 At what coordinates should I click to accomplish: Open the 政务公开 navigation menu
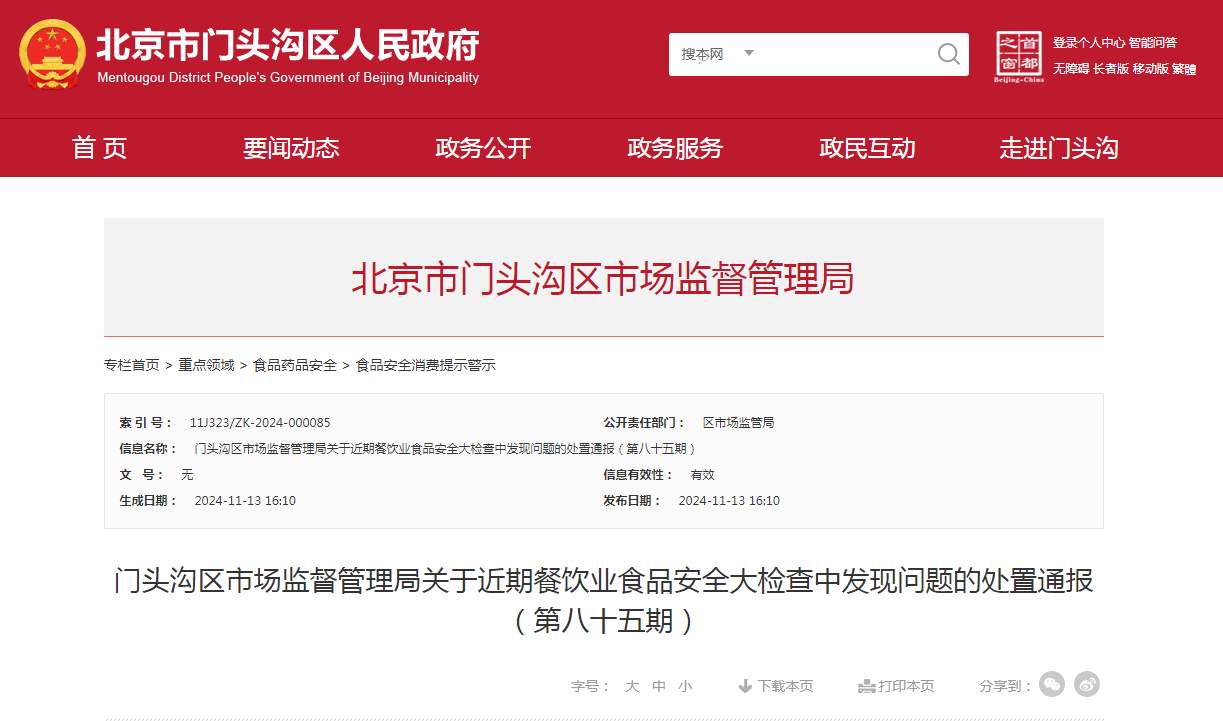[x=483, y=148]
